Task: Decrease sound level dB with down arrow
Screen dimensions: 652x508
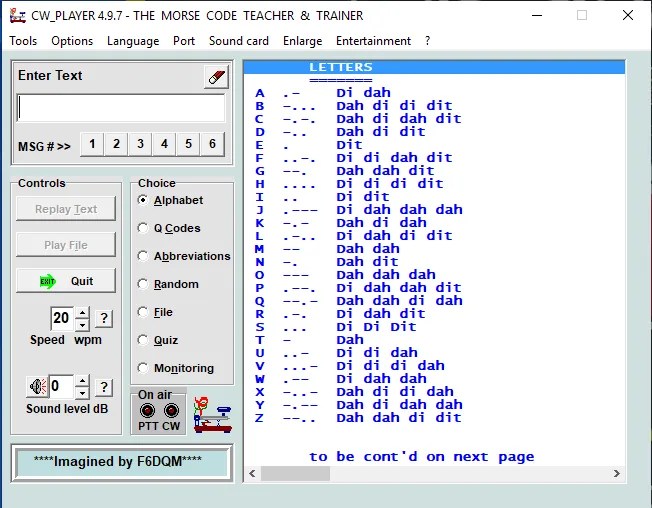Action: coord(83,393)
